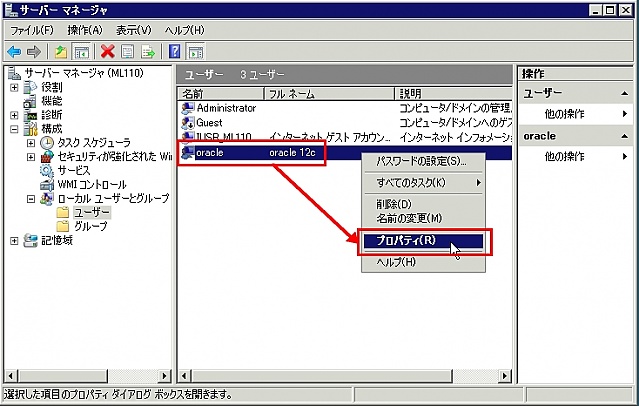Image resolution: width=639 pixels, height=406 pixels.
Task: Click the blue Help question mark icon
Action: point(174,52)
